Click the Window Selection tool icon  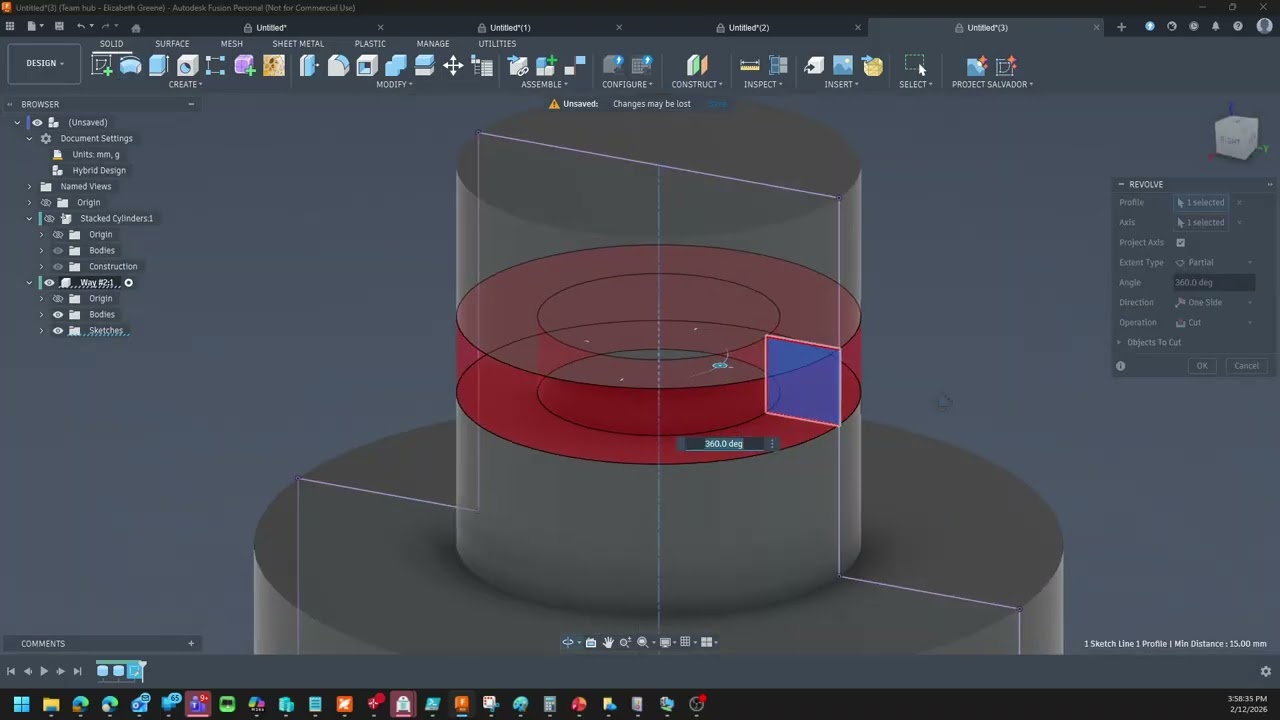pyautogui.click(x=915, y=66)
